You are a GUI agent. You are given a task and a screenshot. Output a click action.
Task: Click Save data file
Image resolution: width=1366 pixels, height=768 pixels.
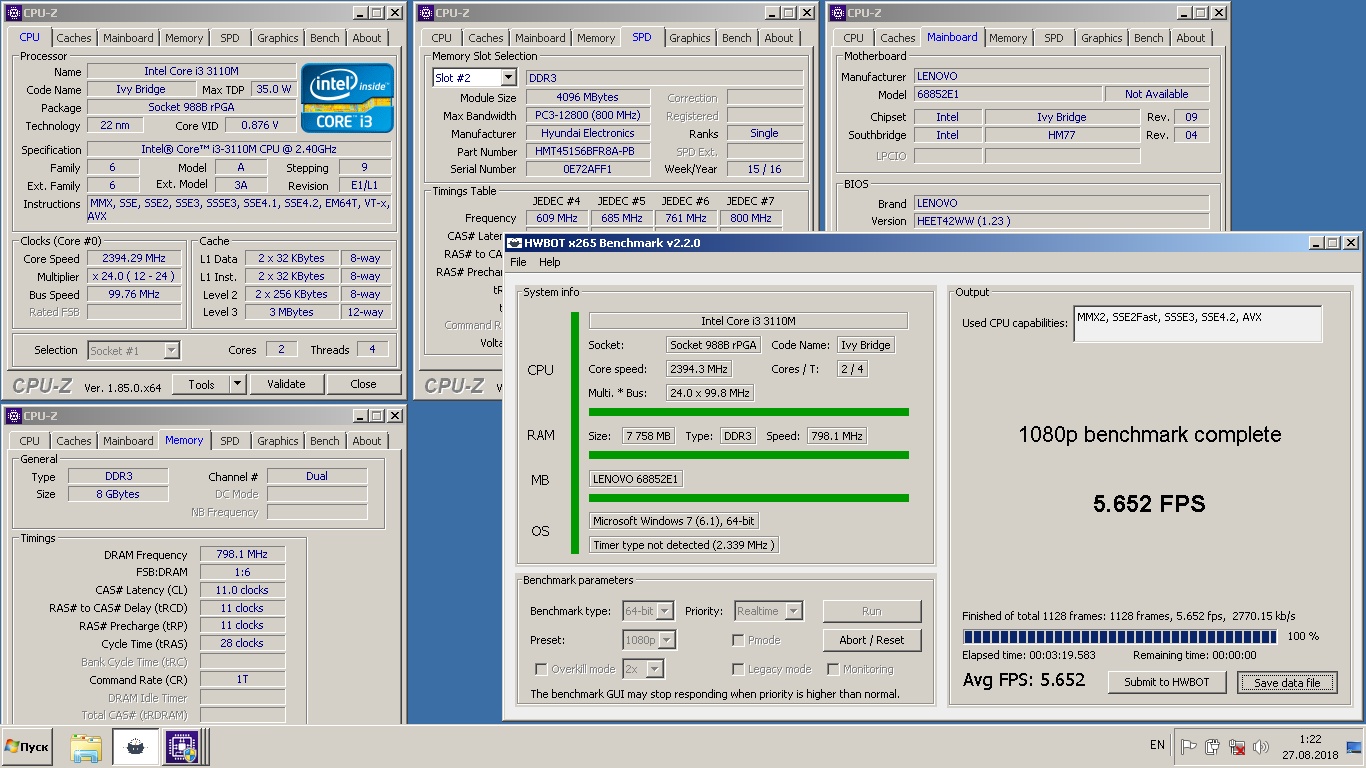coord(1287,682)
